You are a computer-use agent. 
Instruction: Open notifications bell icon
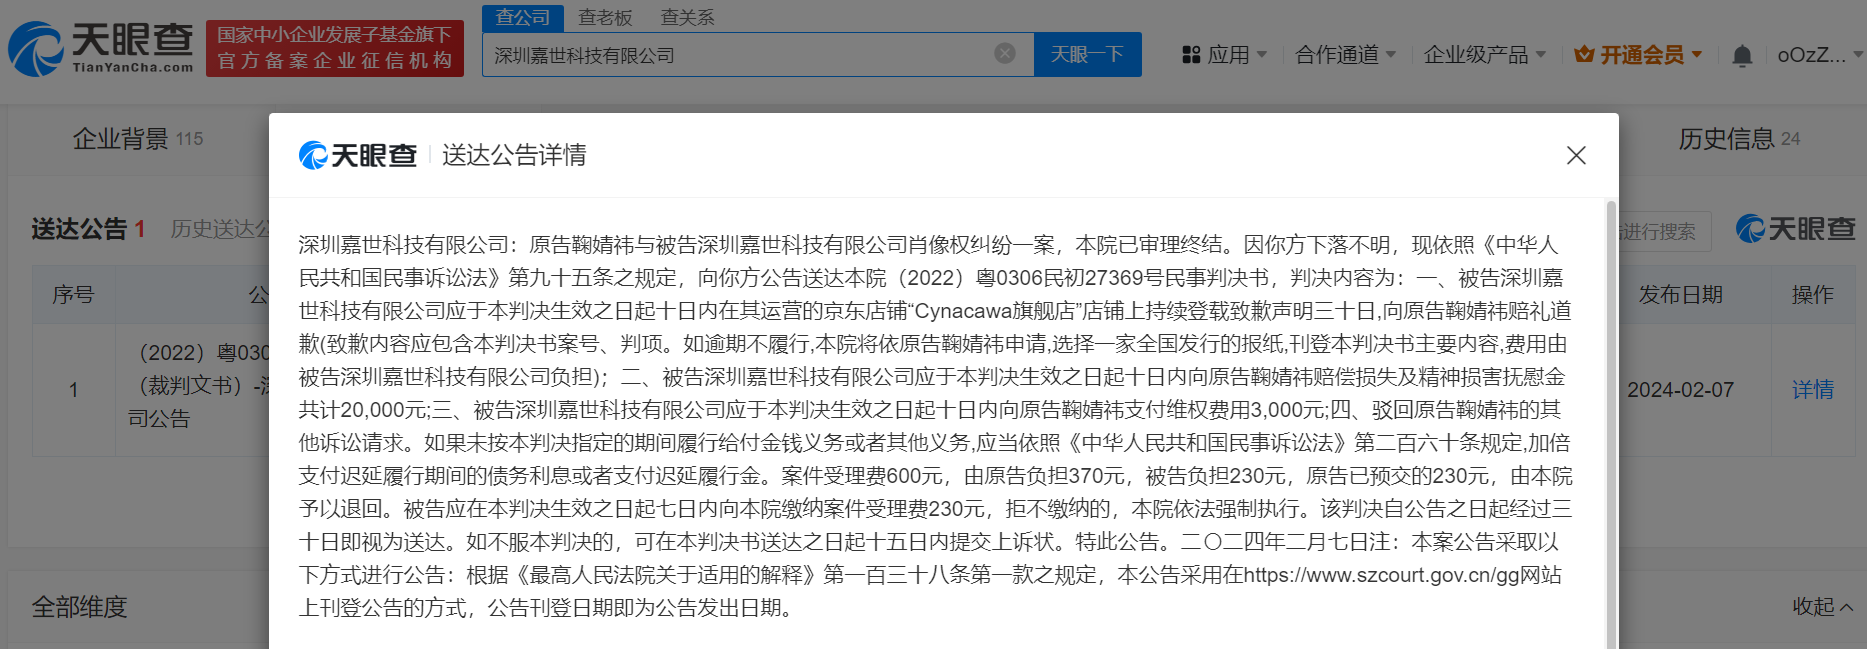click(1742, 56)
